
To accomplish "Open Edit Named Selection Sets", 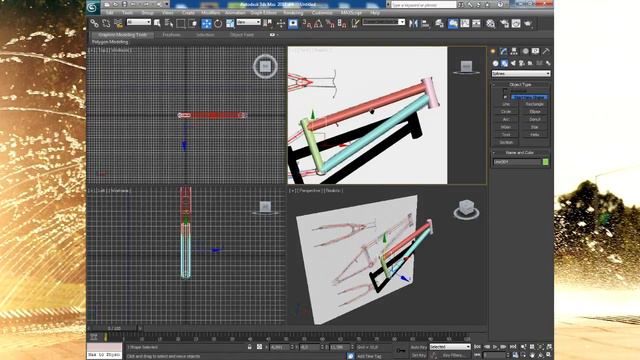I will coord(355,23).
